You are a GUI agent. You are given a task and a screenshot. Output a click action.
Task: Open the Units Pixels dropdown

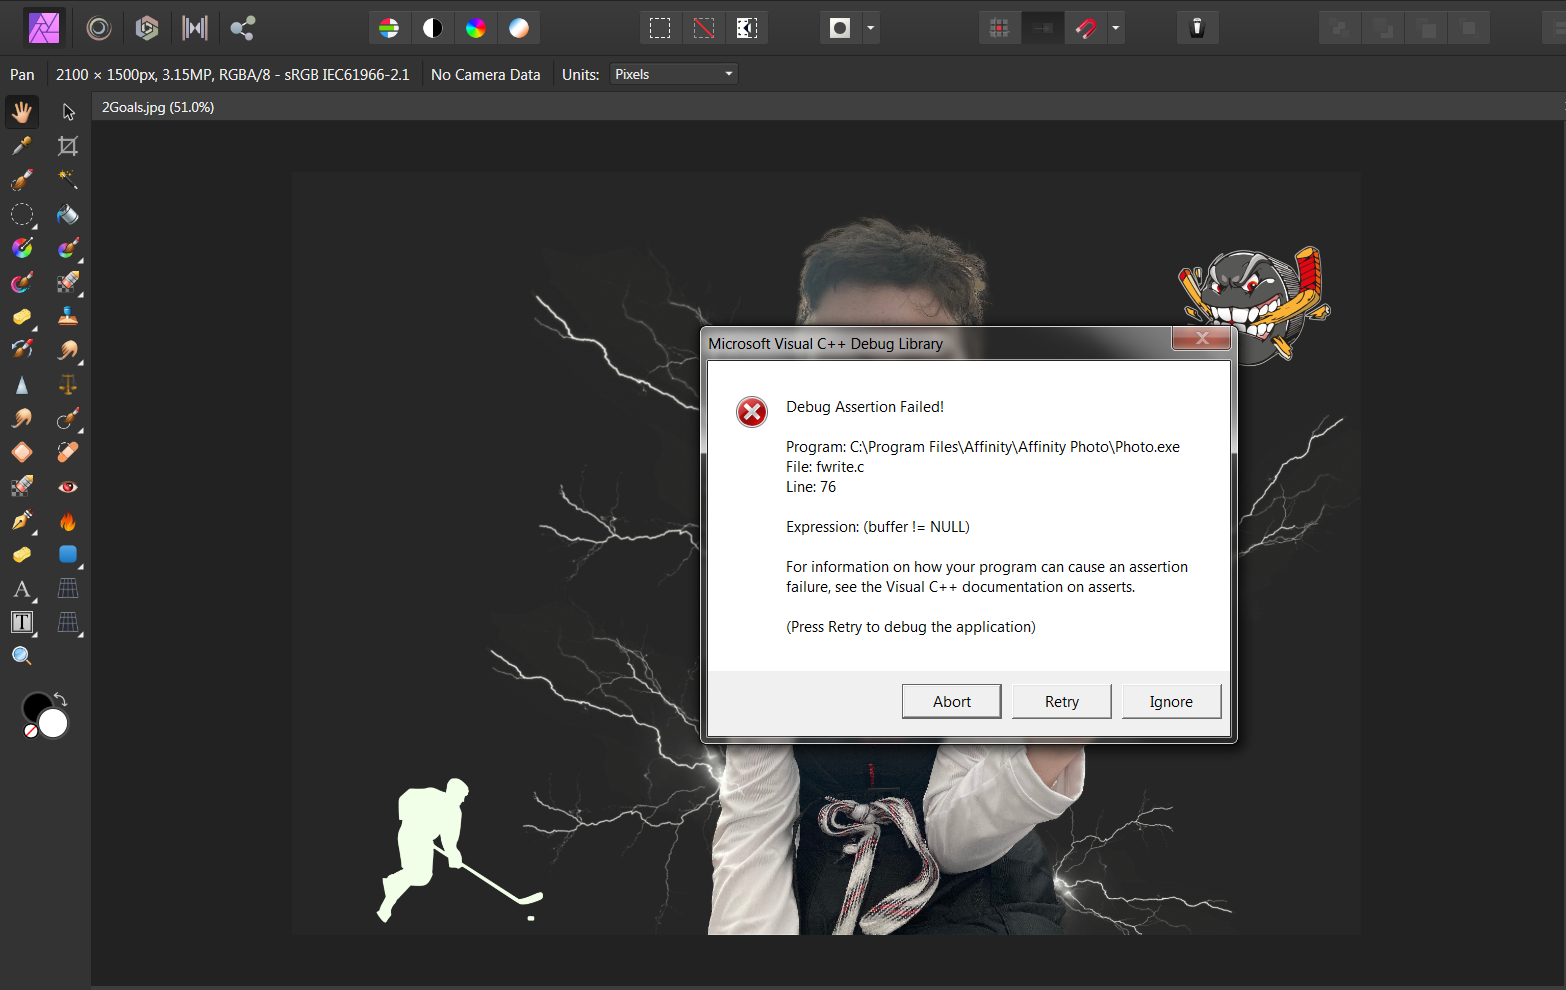[673, 74]
